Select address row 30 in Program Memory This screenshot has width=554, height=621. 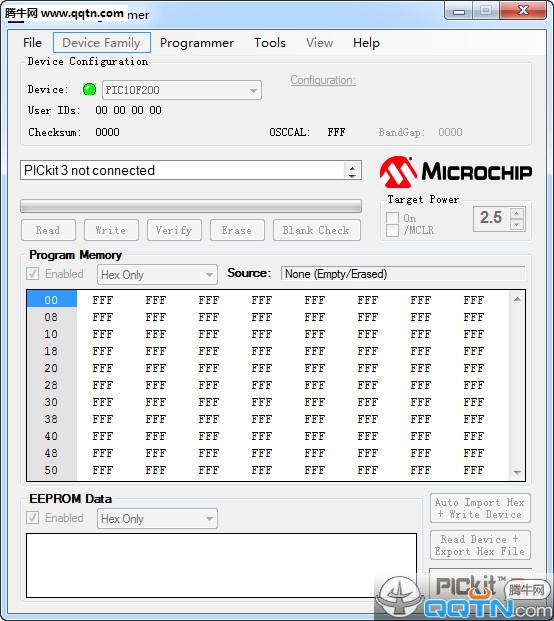pos(51,402)
